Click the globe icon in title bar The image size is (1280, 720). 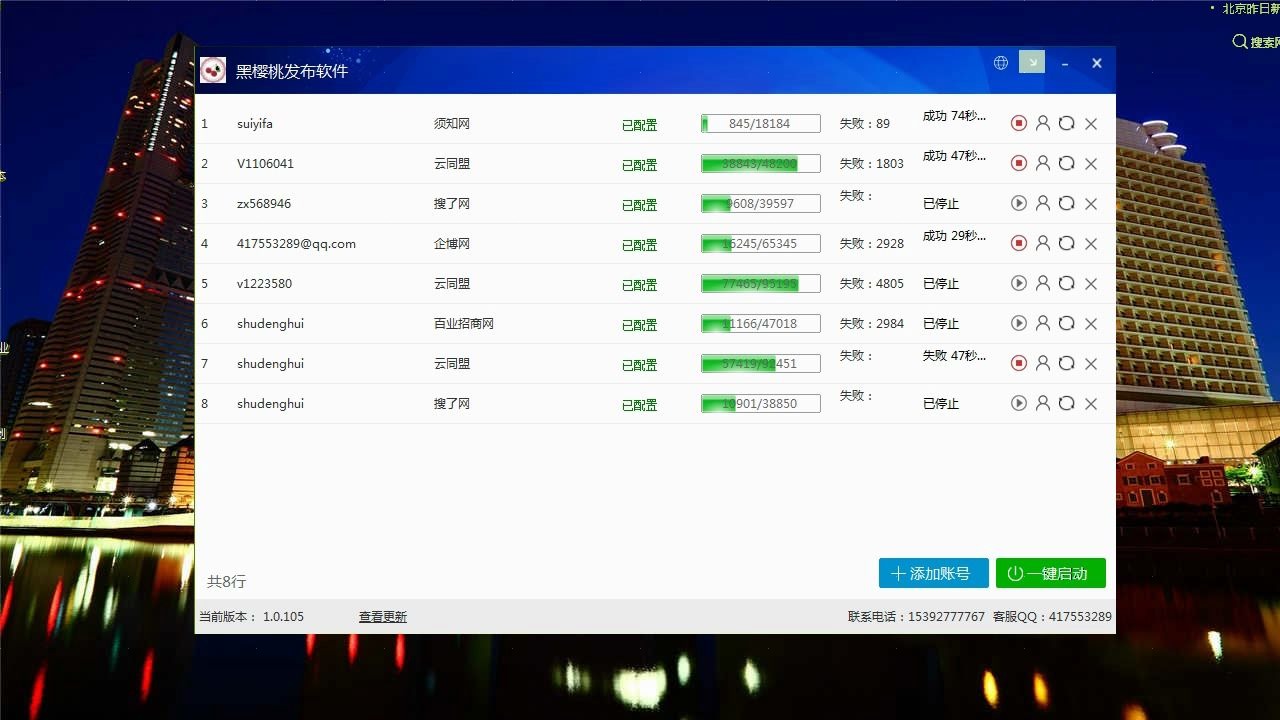(1001, 63)
